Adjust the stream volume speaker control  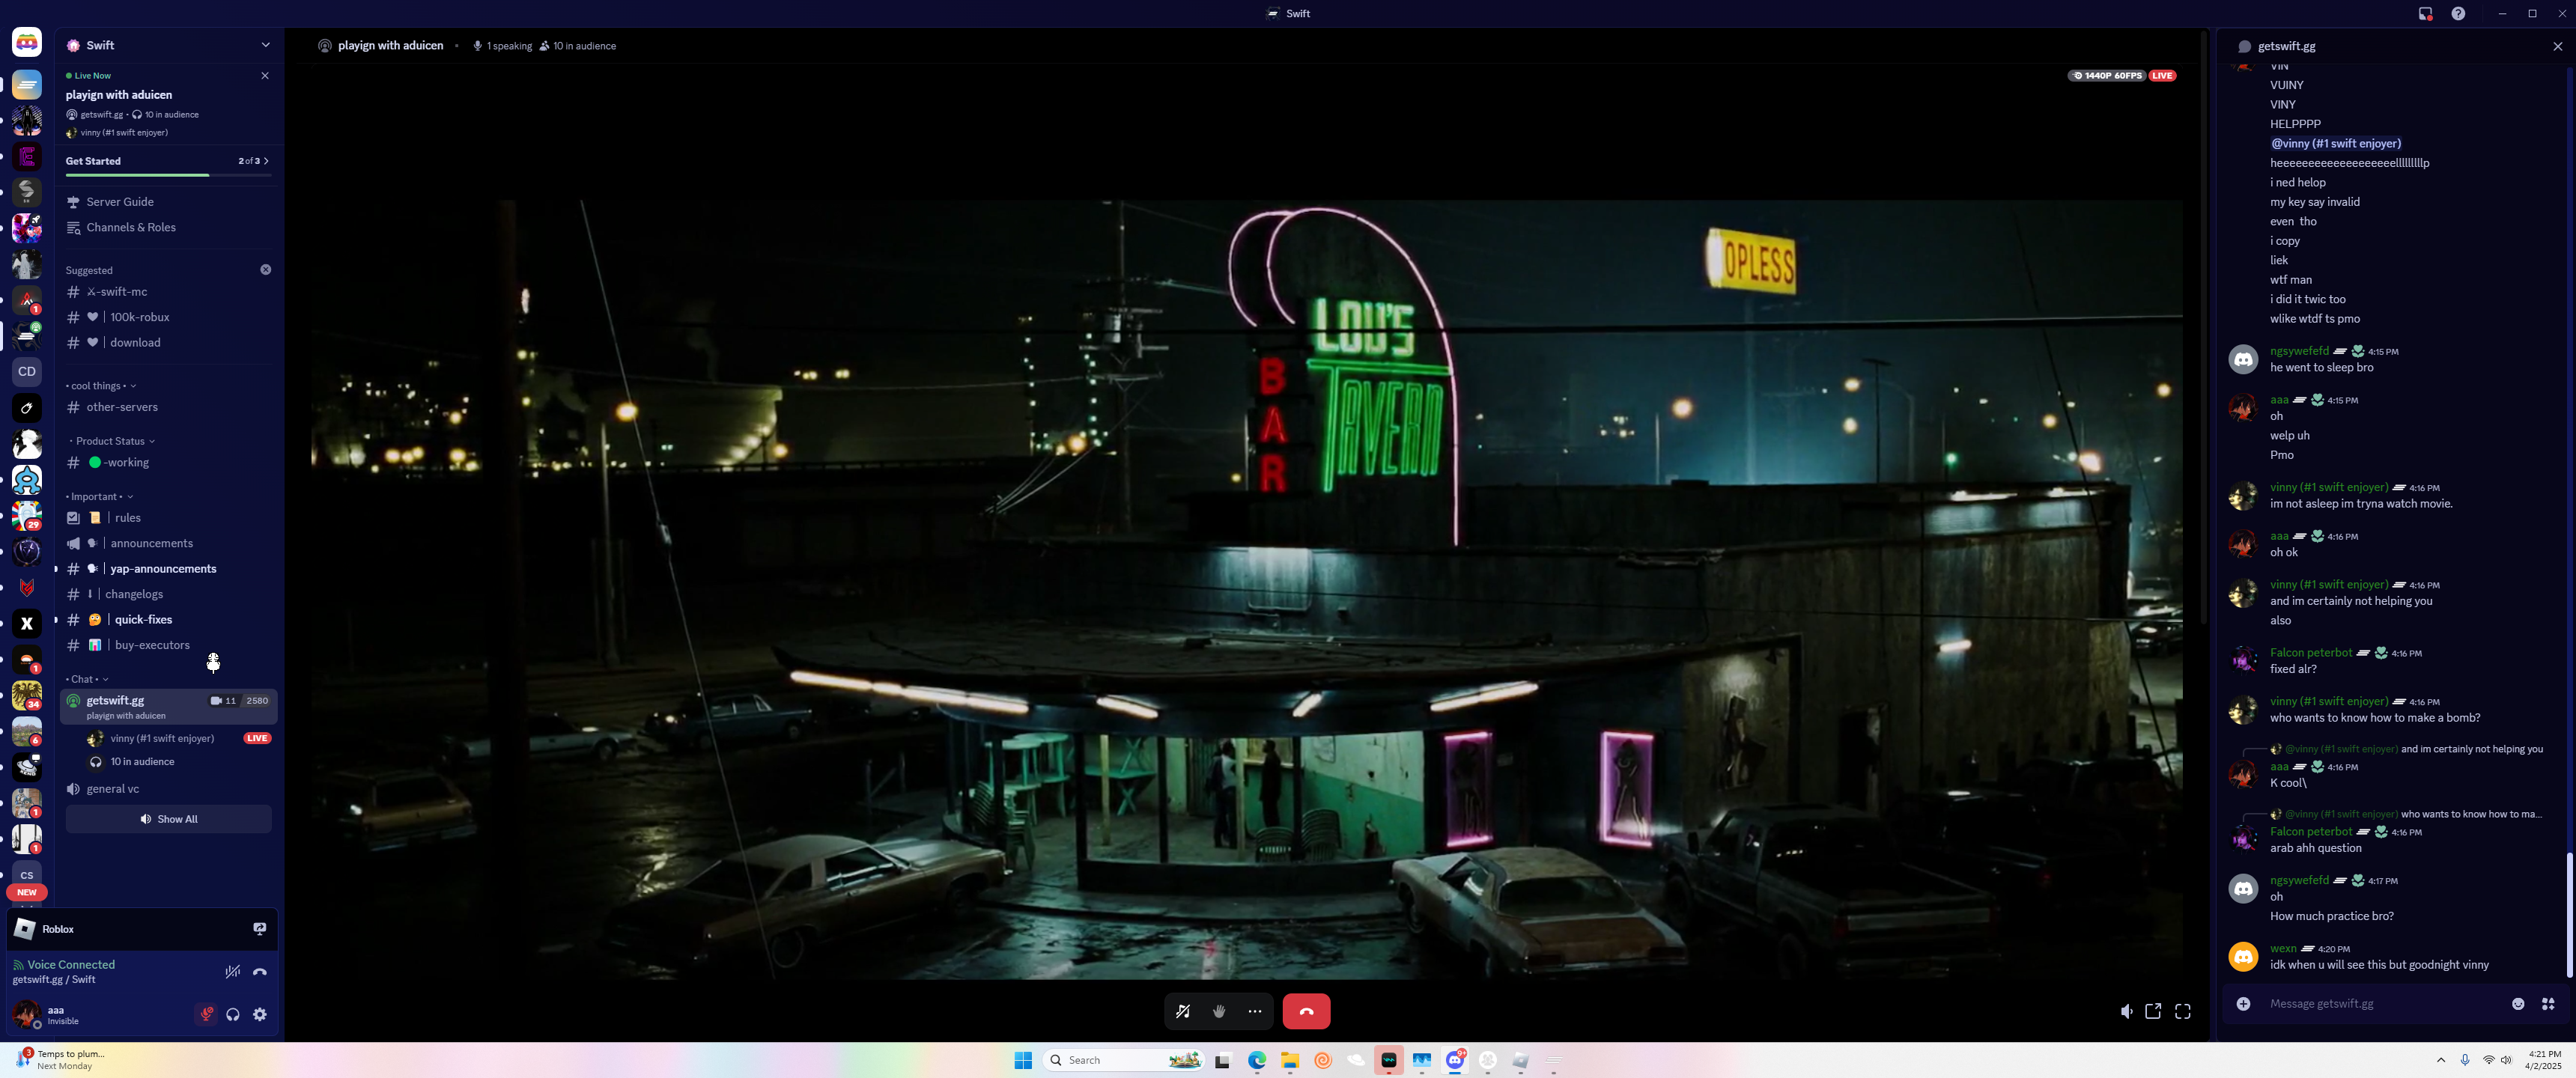click(x=2125, y=1011)
